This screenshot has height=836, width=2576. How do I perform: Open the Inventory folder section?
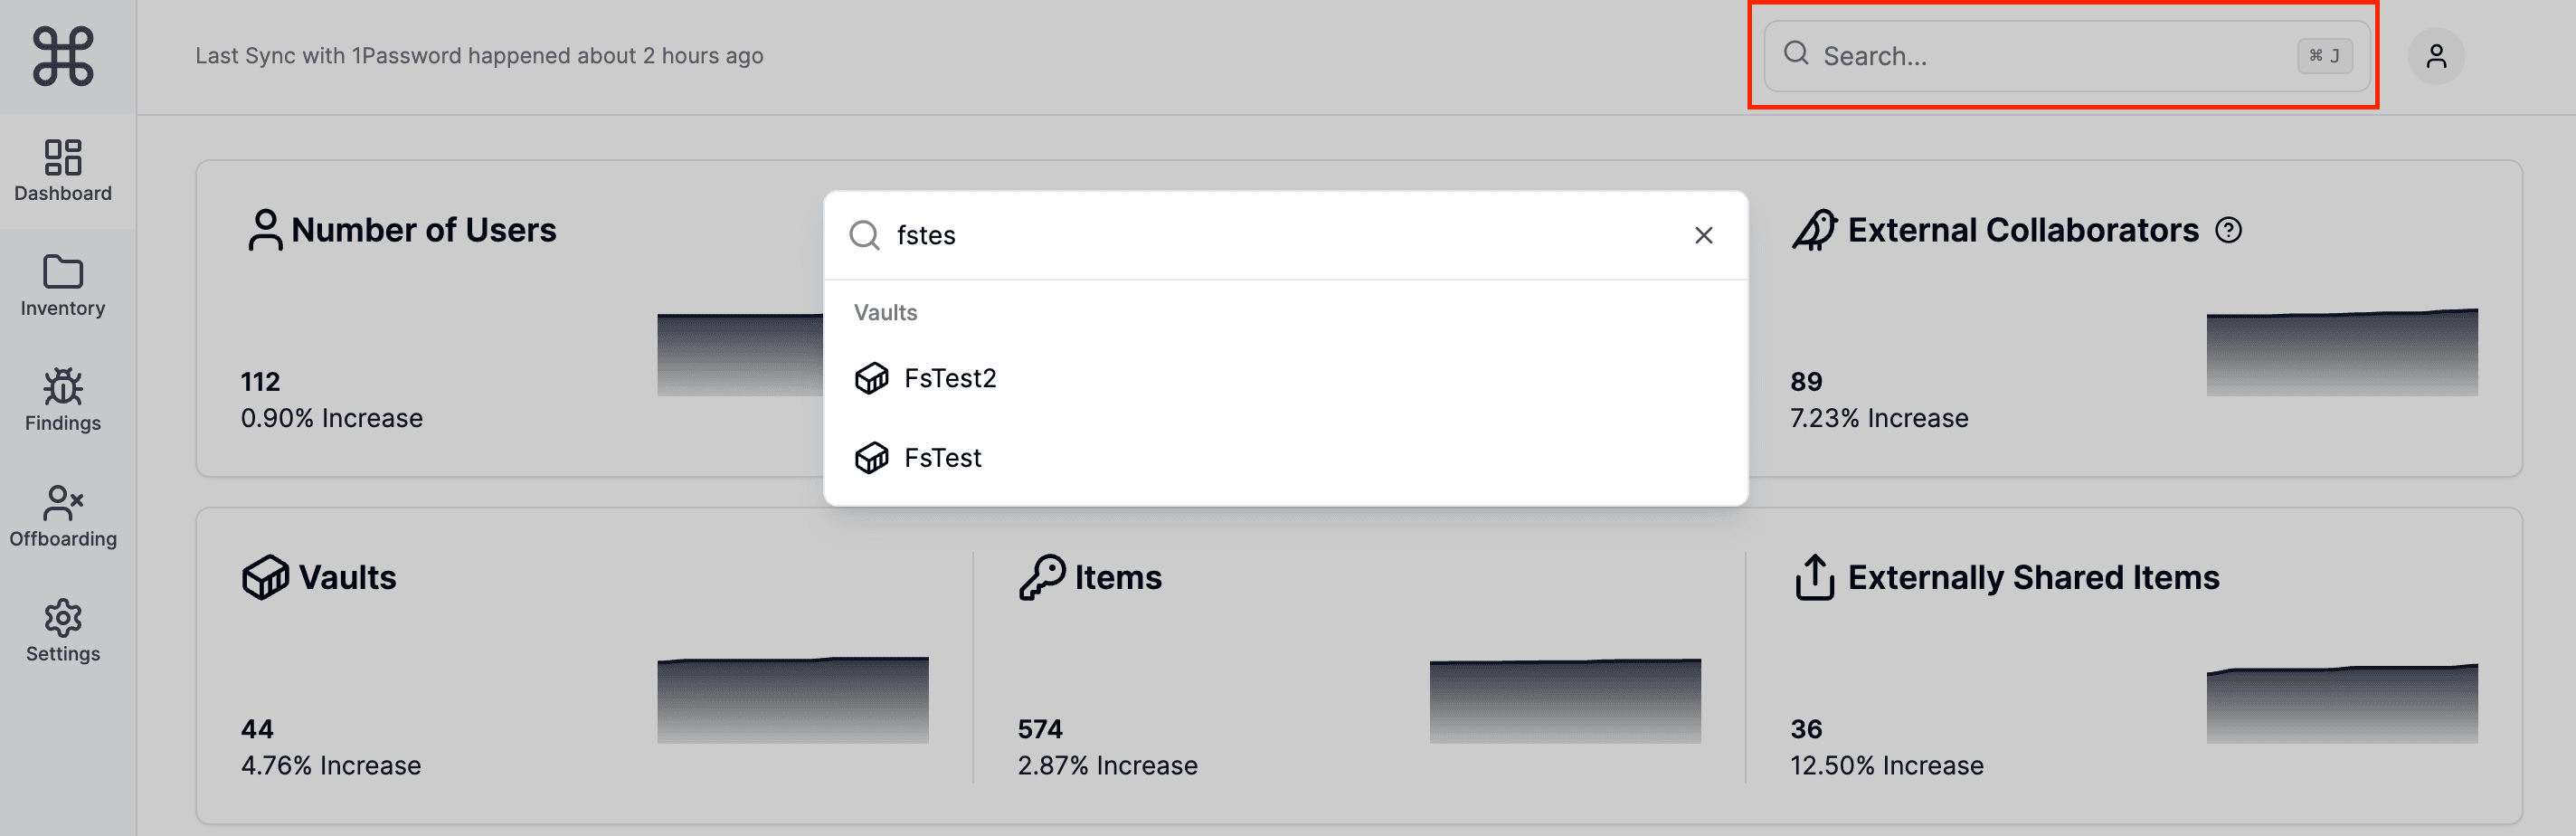click(63, 286)
